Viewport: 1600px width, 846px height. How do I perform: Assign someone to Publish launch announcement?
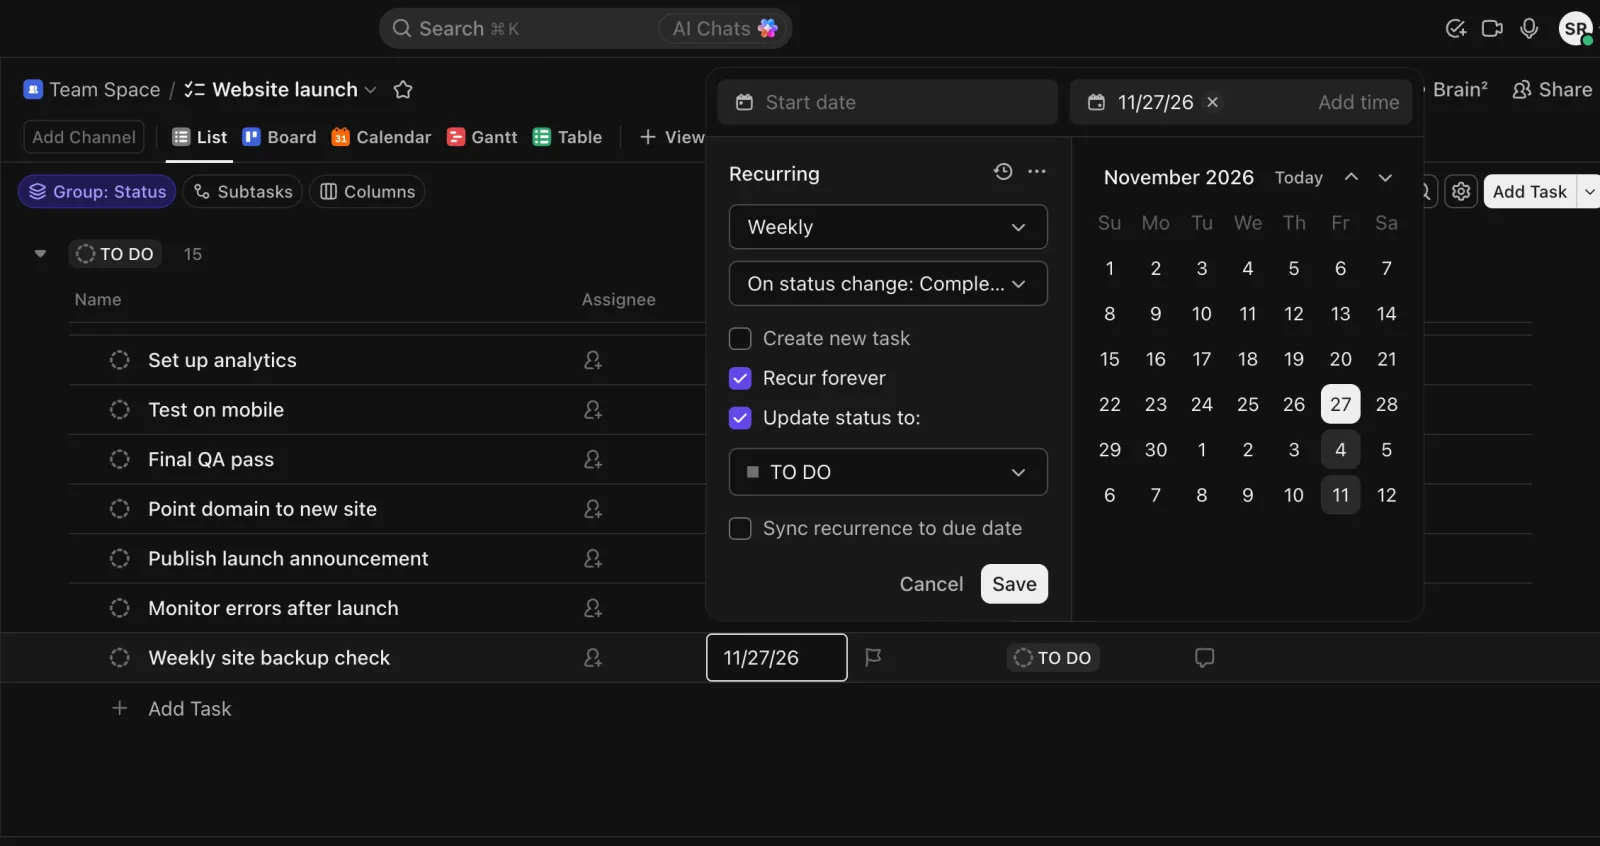point(593,559)
